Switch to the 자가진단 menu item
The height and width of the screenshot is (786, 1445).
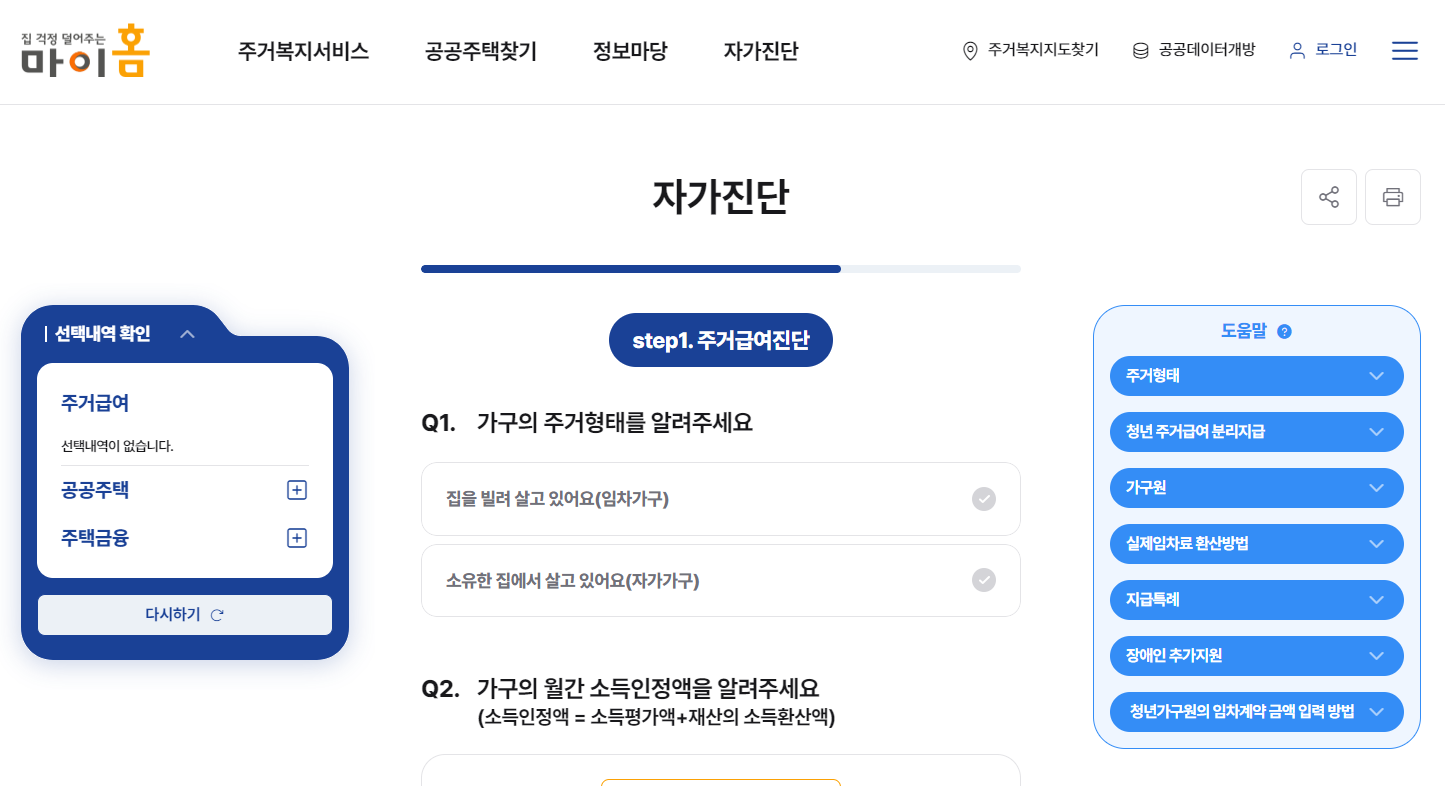click(x=760, y=51)
